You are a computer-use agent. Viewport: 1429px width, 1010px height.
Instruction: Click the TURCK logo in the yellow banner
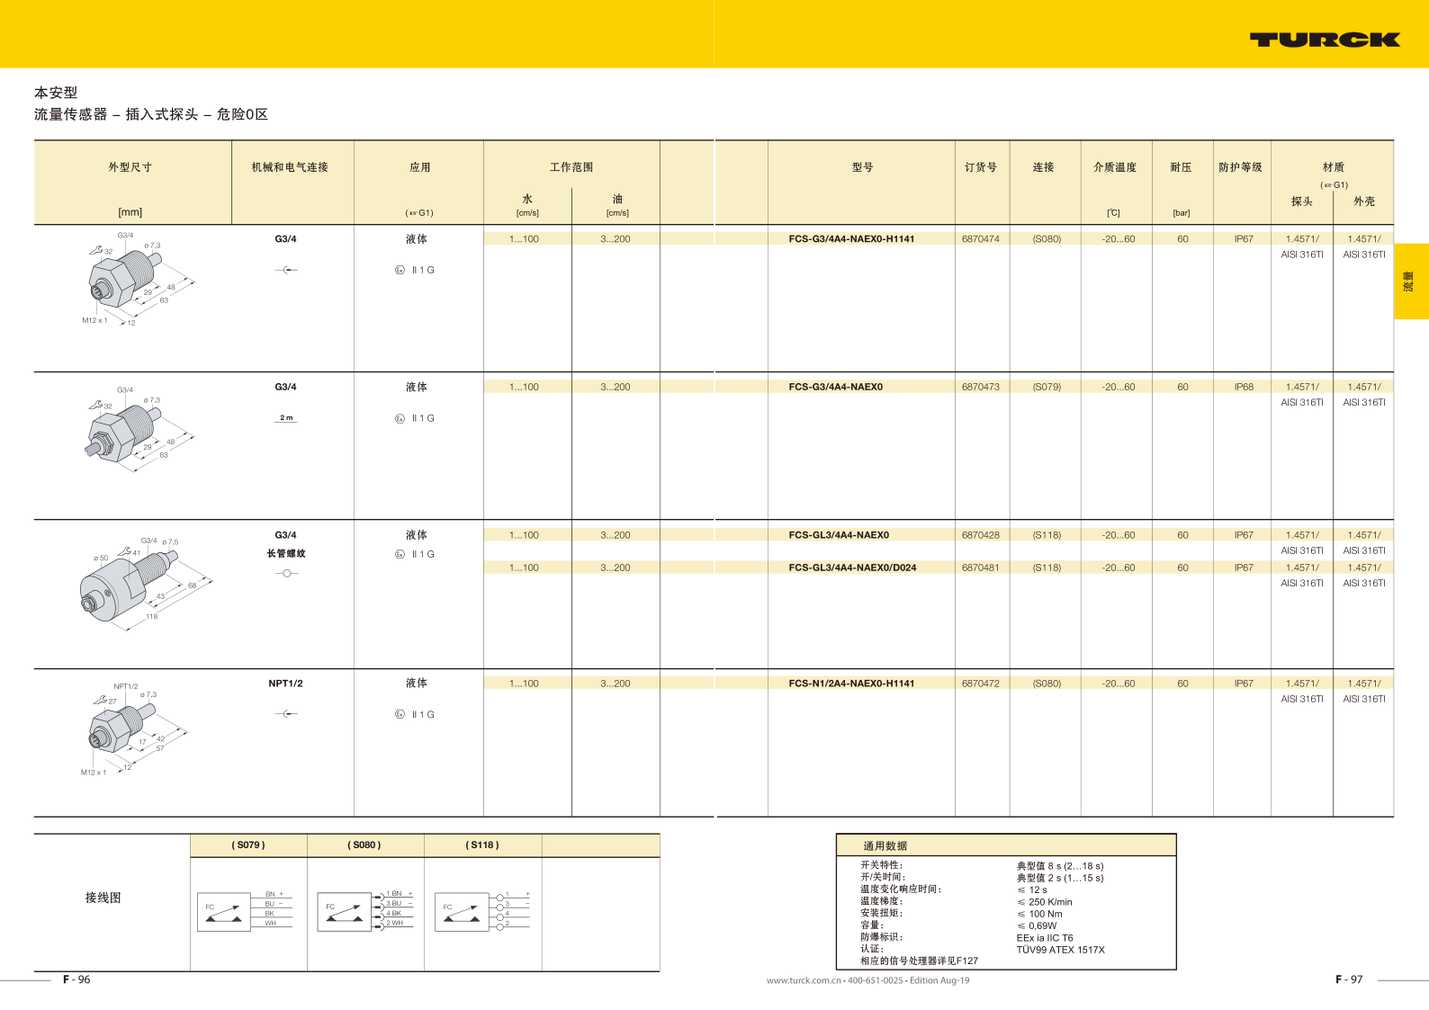click(x=1324, y=40)
